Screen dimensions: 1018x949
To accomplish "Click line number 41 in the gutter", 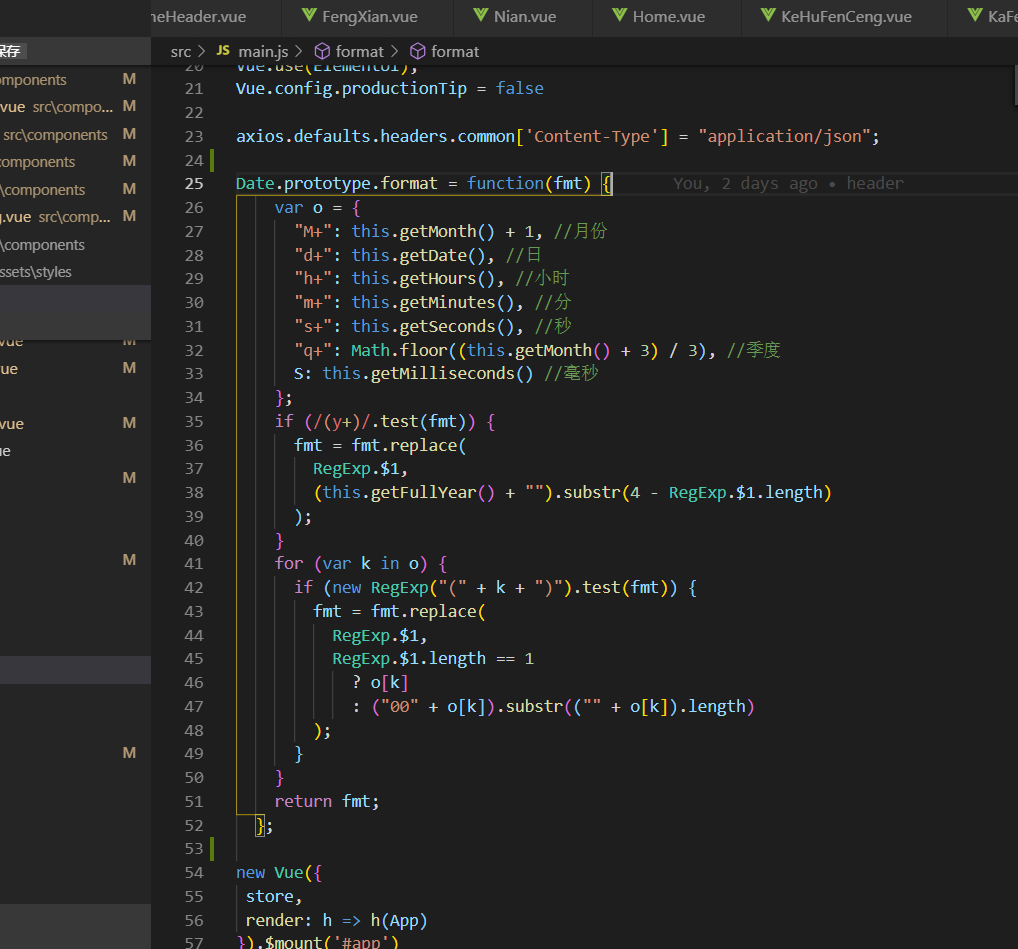I will pyautogui.click(x=194, y=563).
